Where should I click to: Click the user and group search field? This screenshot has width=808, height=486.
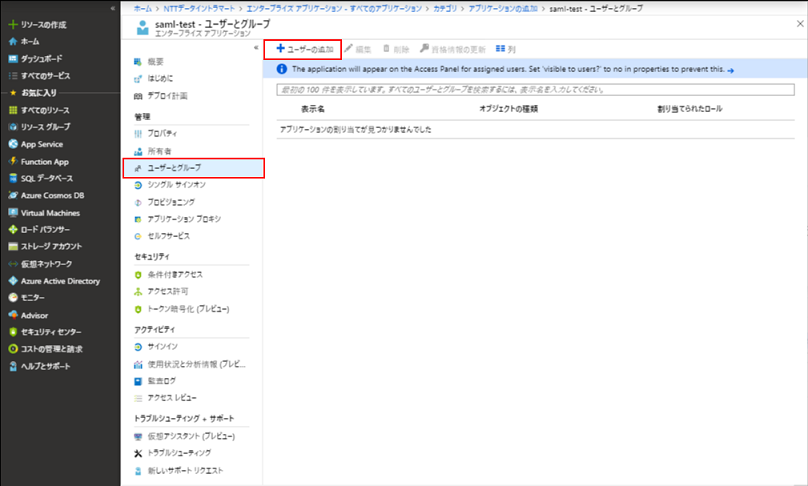(x=535, y=90)
